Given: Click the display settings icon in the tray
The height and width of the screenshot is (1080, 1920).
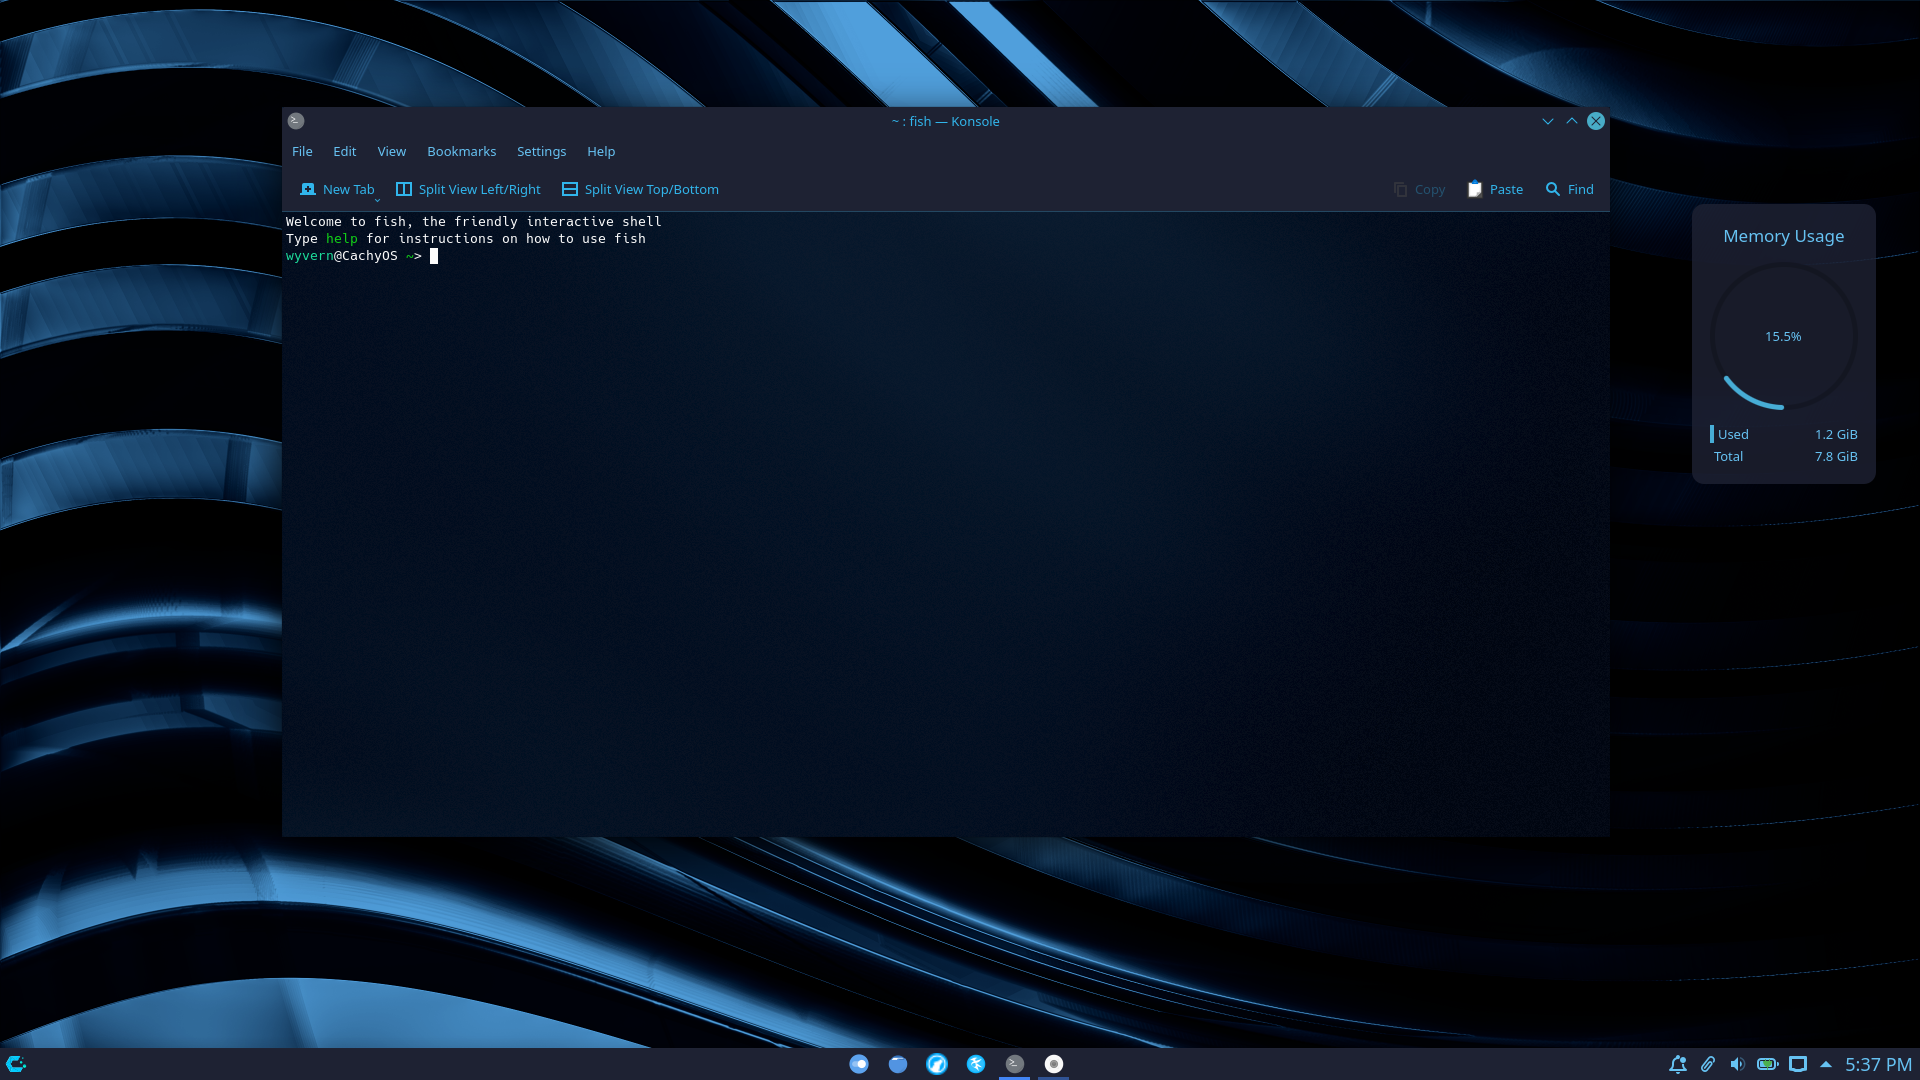Looking at the screenshot, I should tap(1800, 1064).
